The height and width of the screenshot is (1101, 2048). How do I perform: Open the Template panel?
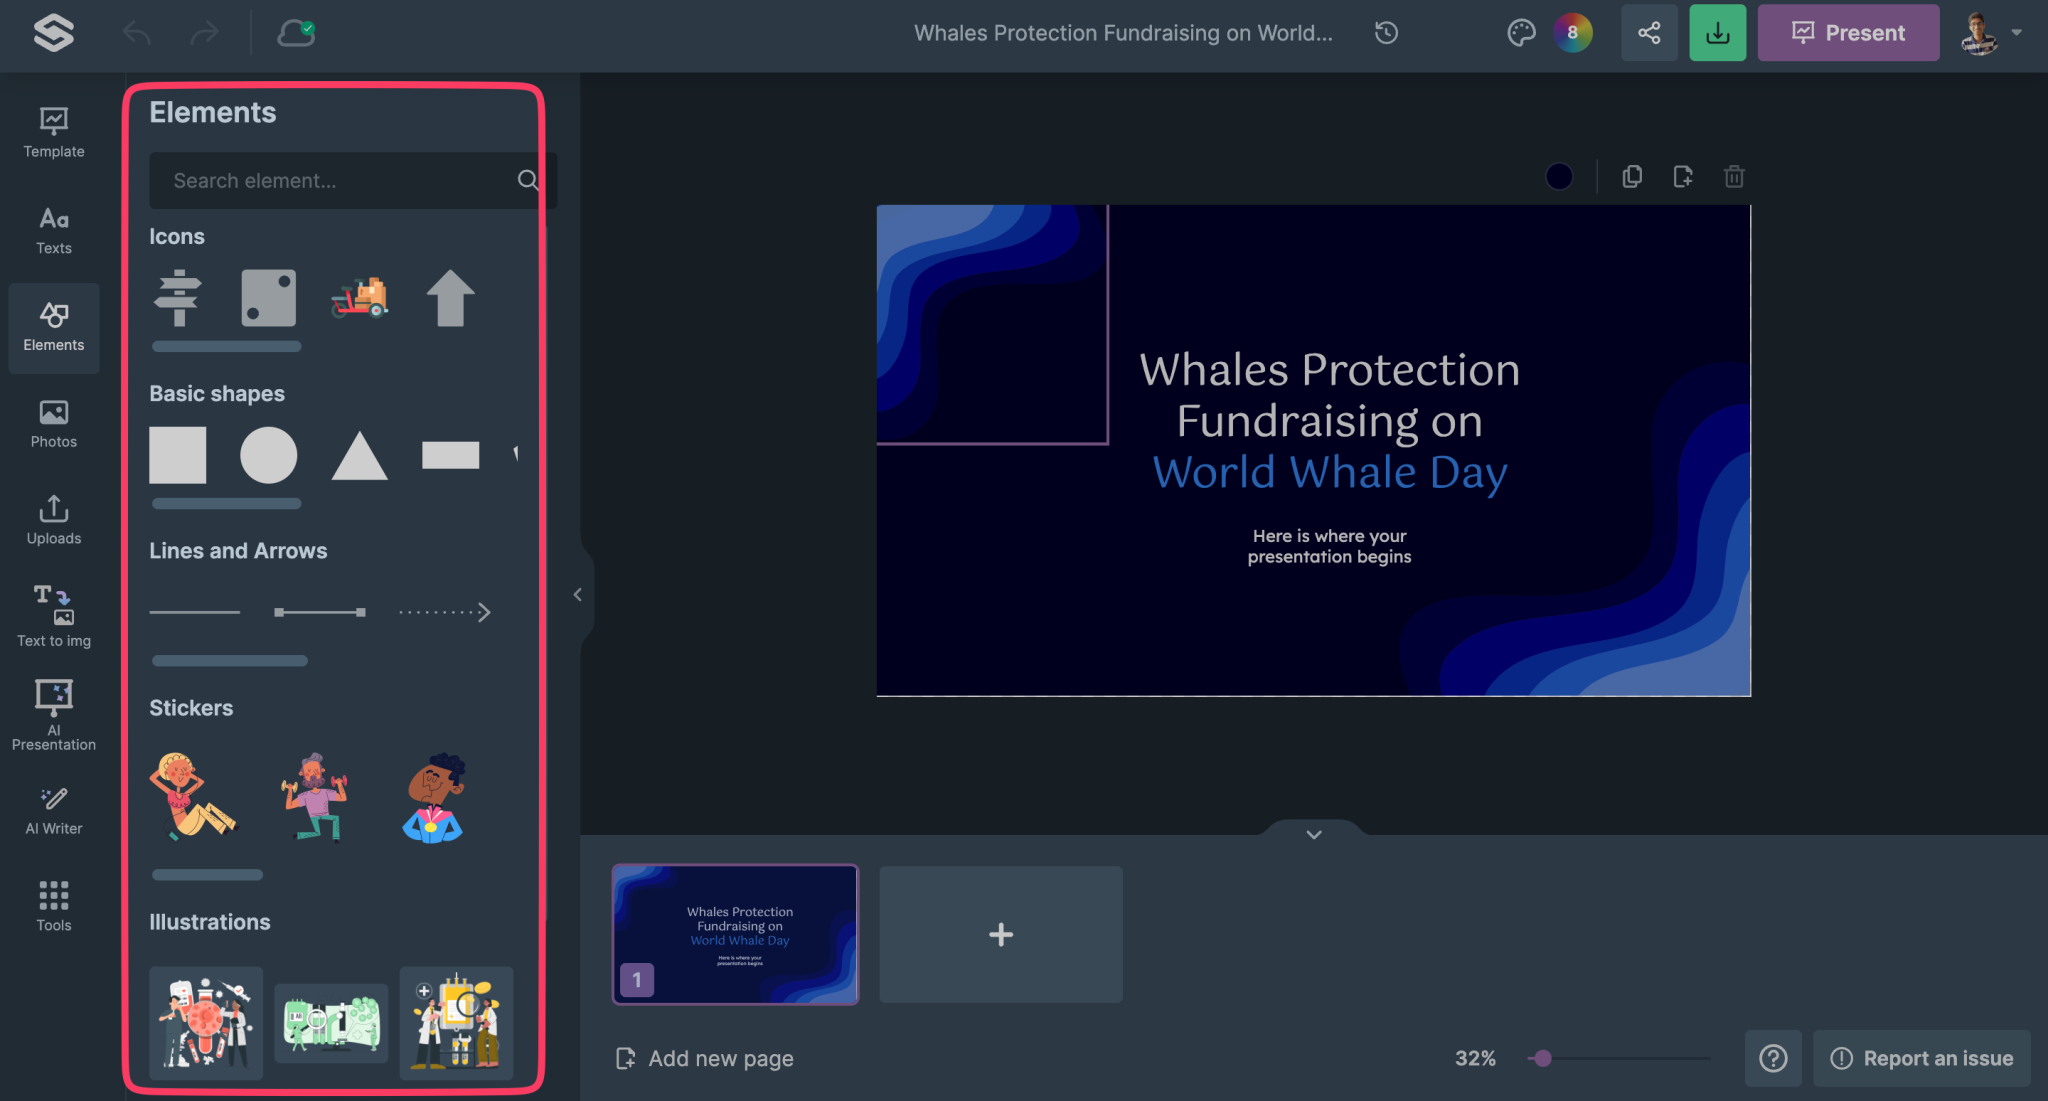pyautogui.click(x=53, y=132)
